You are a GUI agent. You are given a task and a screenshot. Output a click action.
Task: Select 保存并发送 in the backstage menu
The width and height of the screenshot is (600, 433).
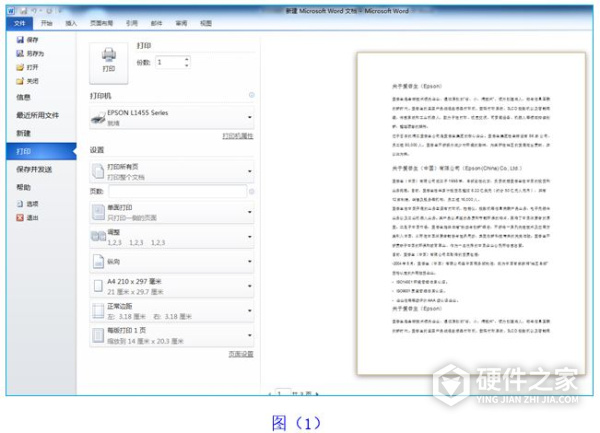pyautogui.click(x=34, y=169)
